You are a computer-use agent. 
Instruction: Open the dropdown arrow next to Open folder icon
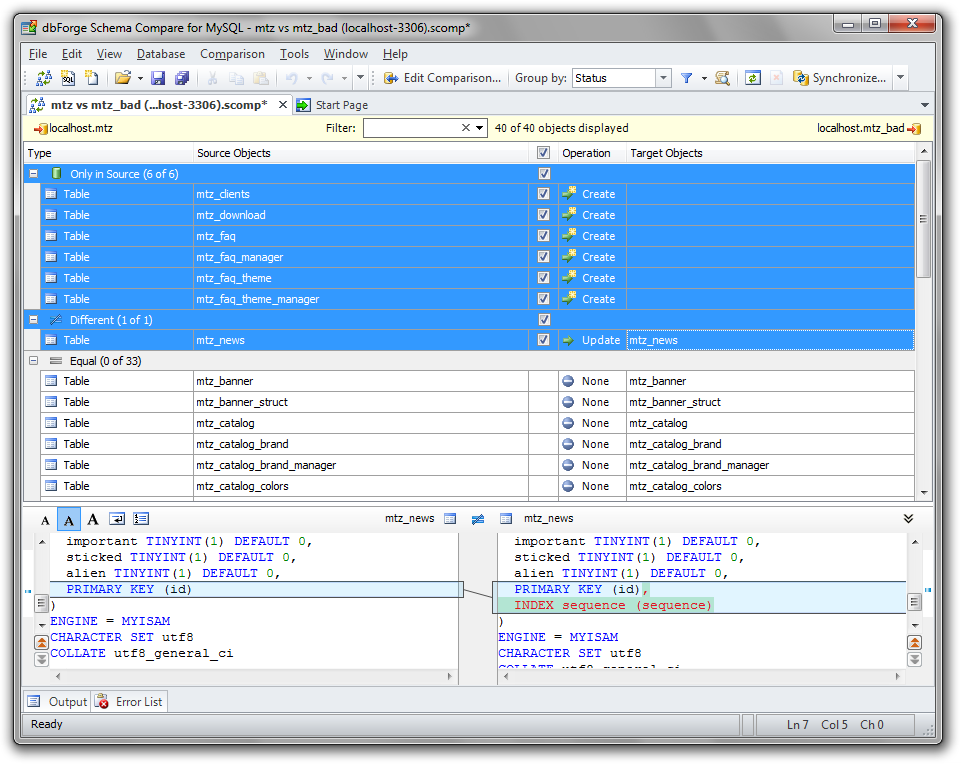tap(140, 79)
